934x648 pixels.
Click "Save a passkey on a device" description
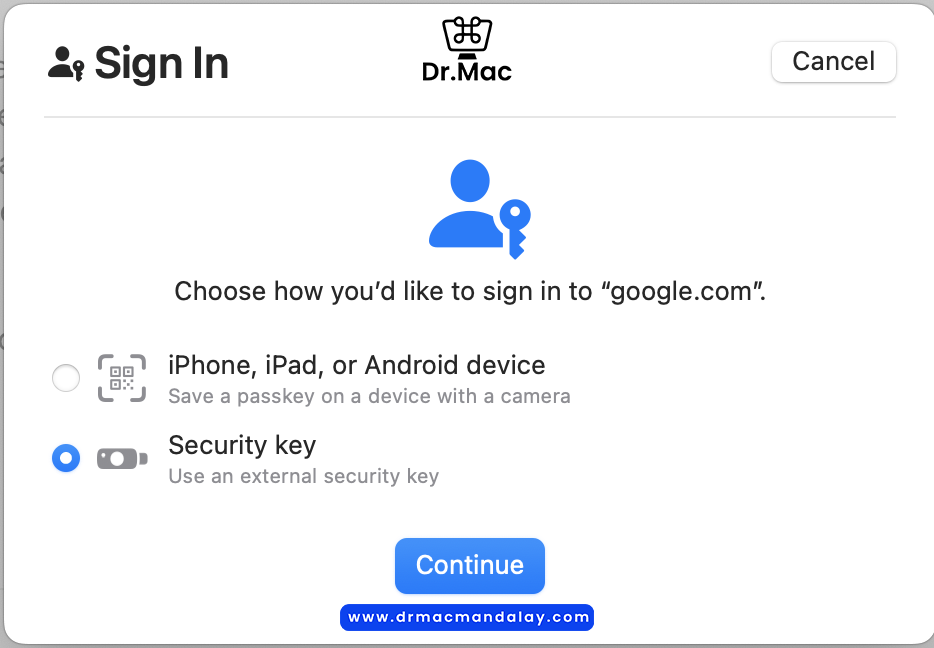[369, 396]
